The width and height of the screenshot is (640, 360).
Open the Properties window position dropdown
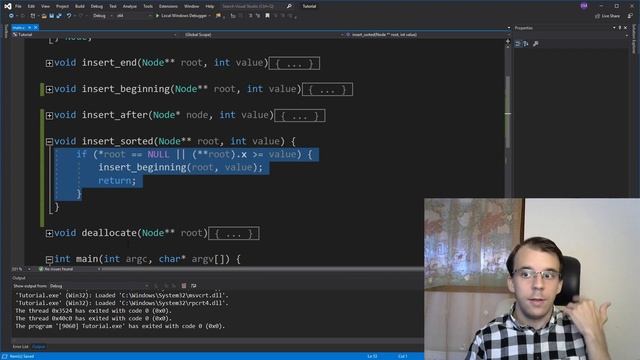point(614,28)
